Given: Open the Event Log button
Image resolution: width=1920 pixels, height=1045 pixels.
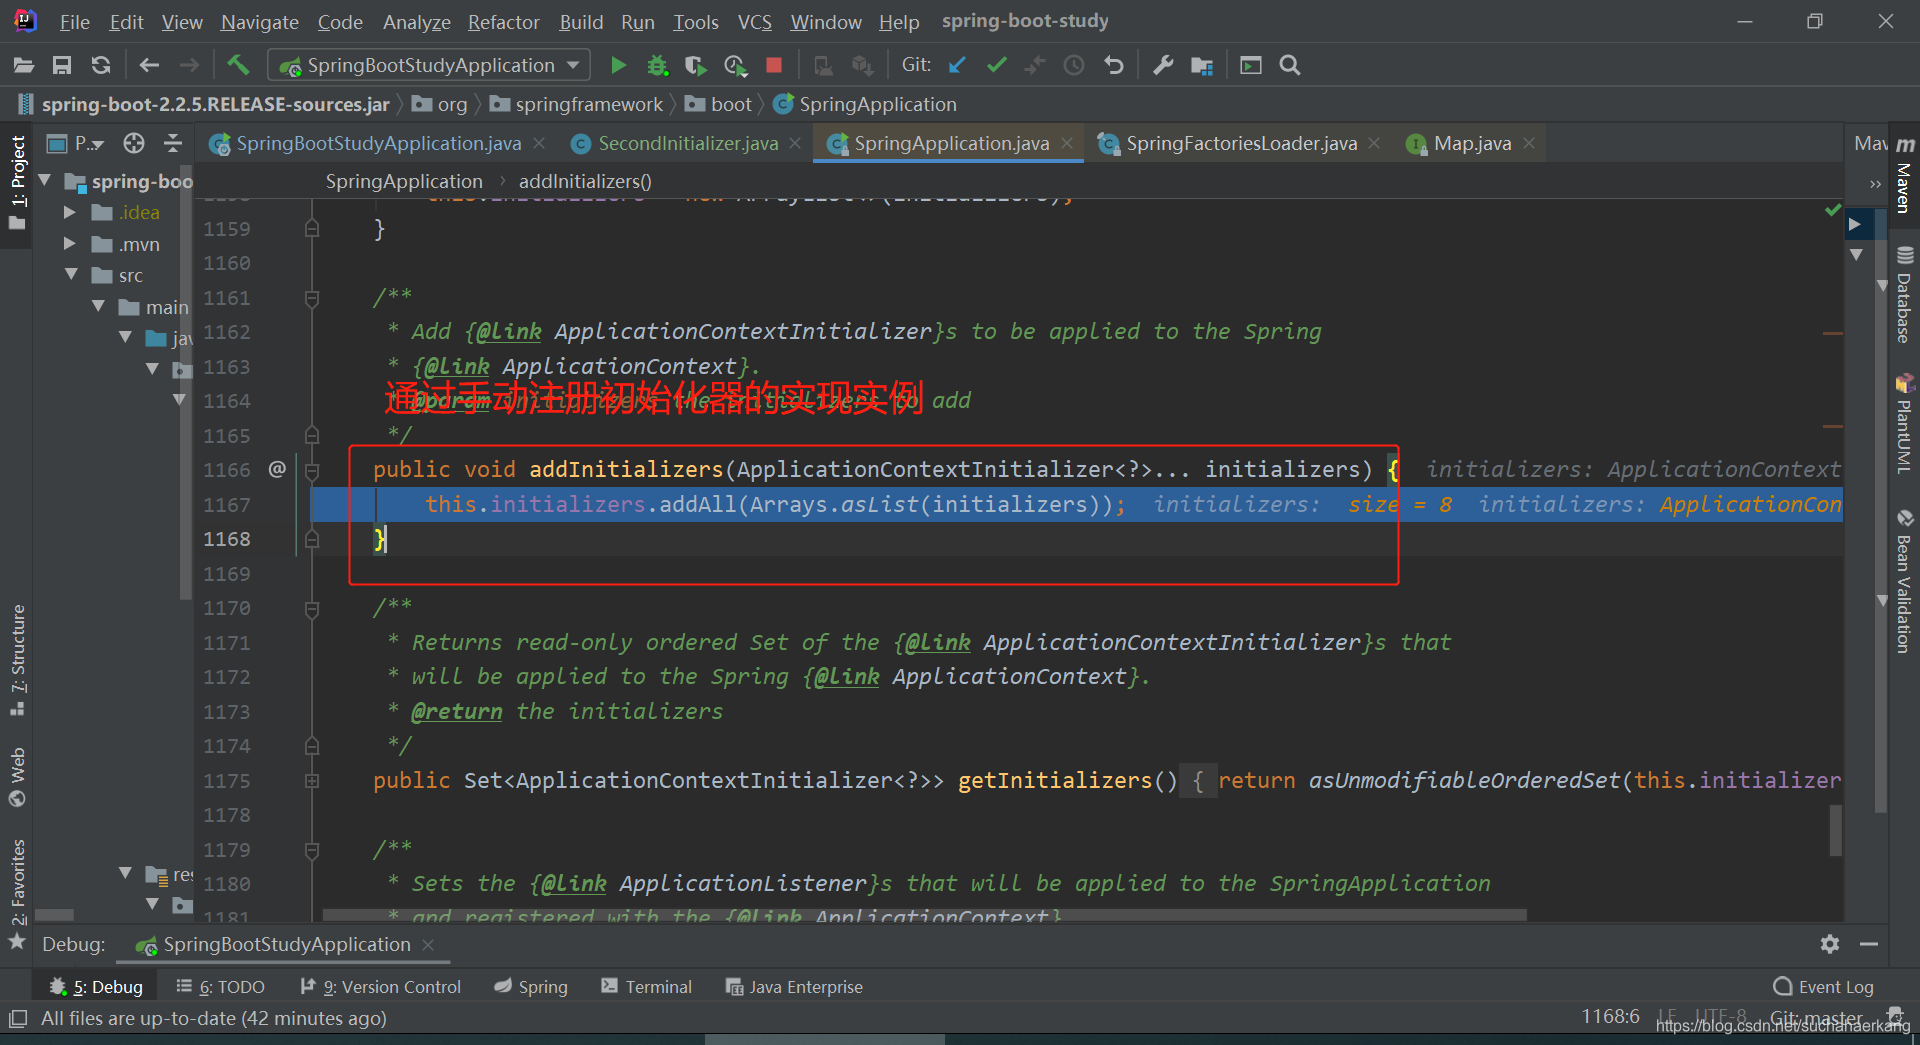Looking at the screenshot, I should point(1823,987).
